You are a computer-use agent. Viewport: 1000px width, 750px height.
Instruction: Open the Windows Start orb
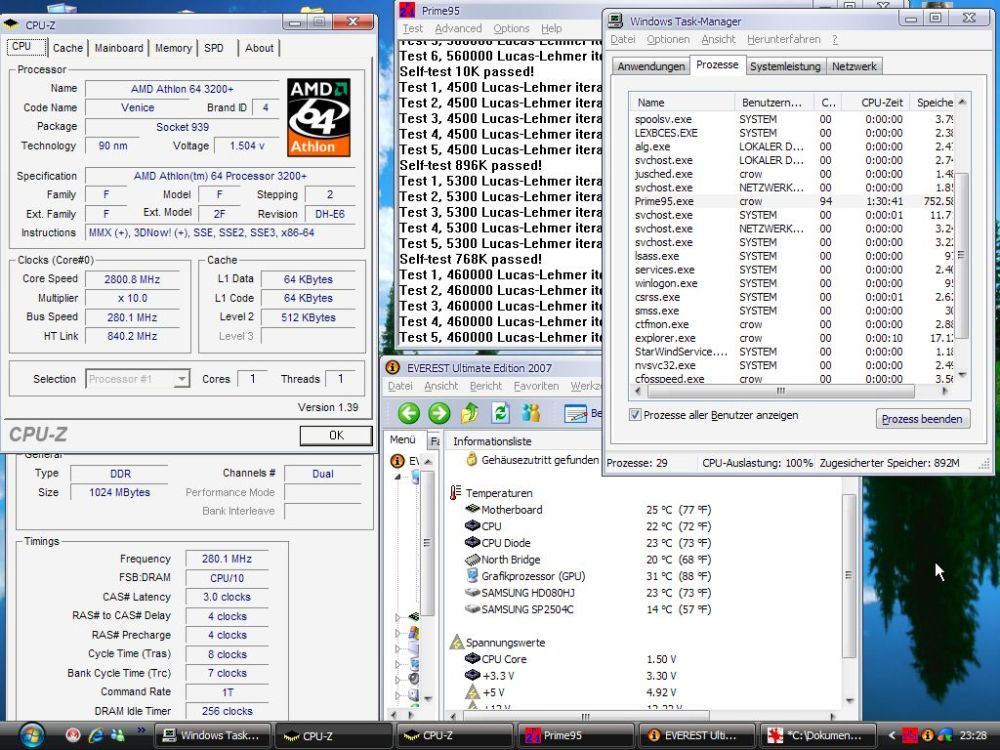click(30, 735)
